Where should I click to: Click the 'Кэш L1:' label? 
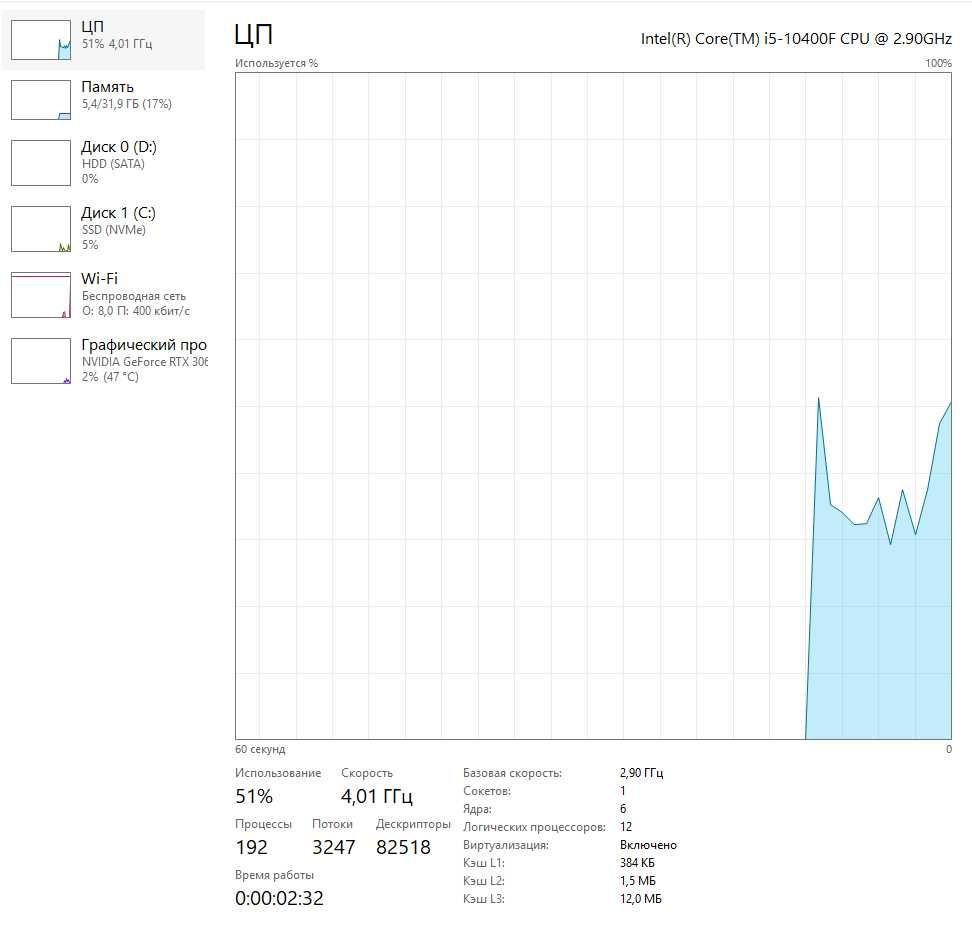pos(484,863)
